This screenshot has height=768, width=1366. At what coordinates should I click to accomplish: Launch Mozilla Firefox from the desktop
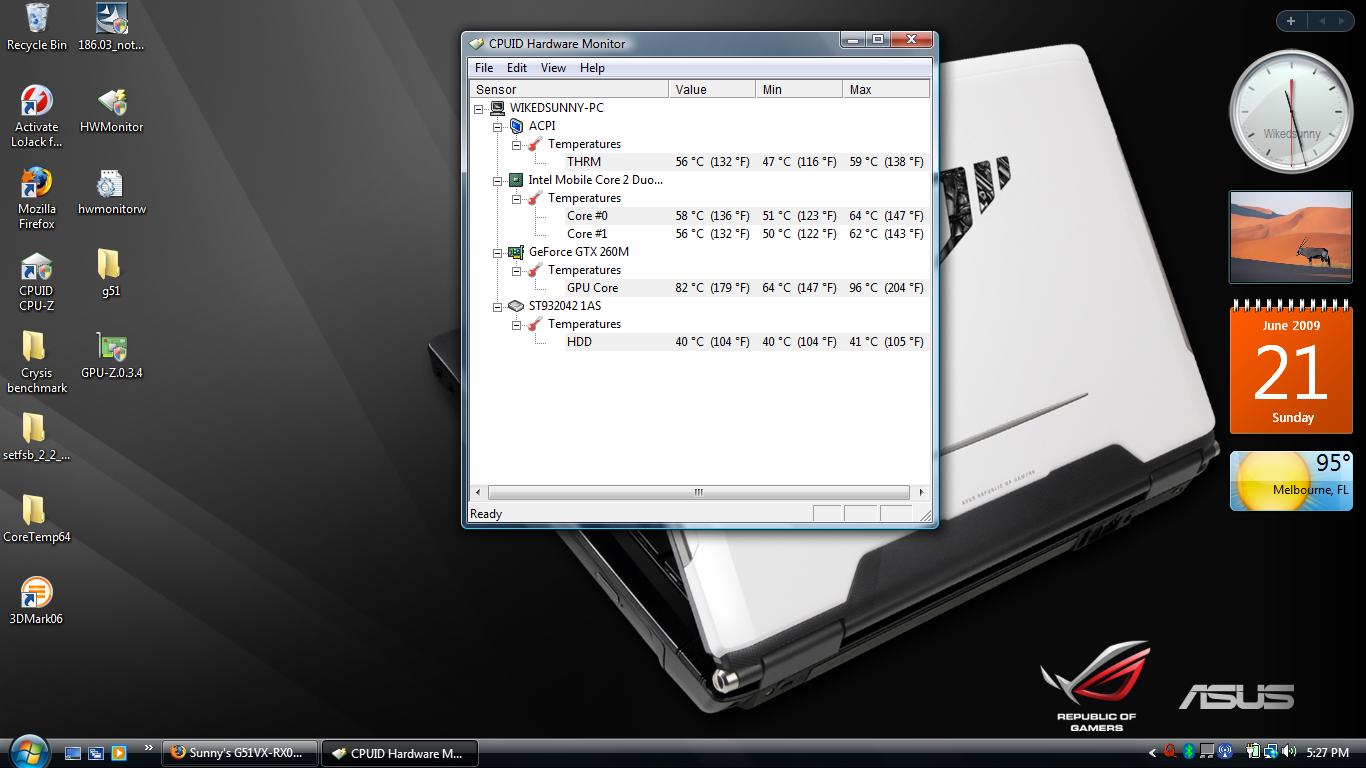click(x=37, y=199)
